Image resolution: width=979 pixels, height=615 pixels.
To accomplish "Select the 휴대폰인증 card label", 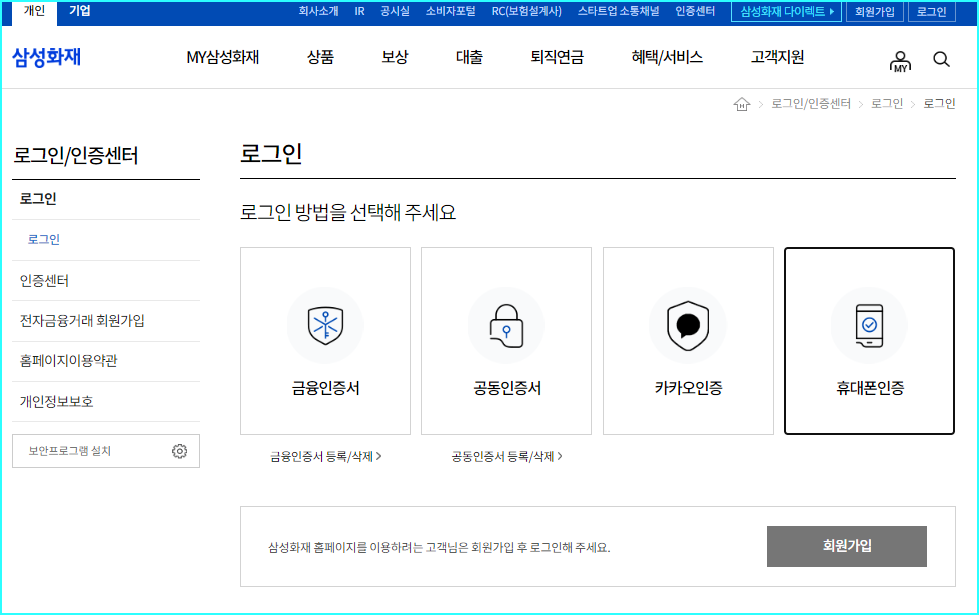I will click(x=870, y=388).
